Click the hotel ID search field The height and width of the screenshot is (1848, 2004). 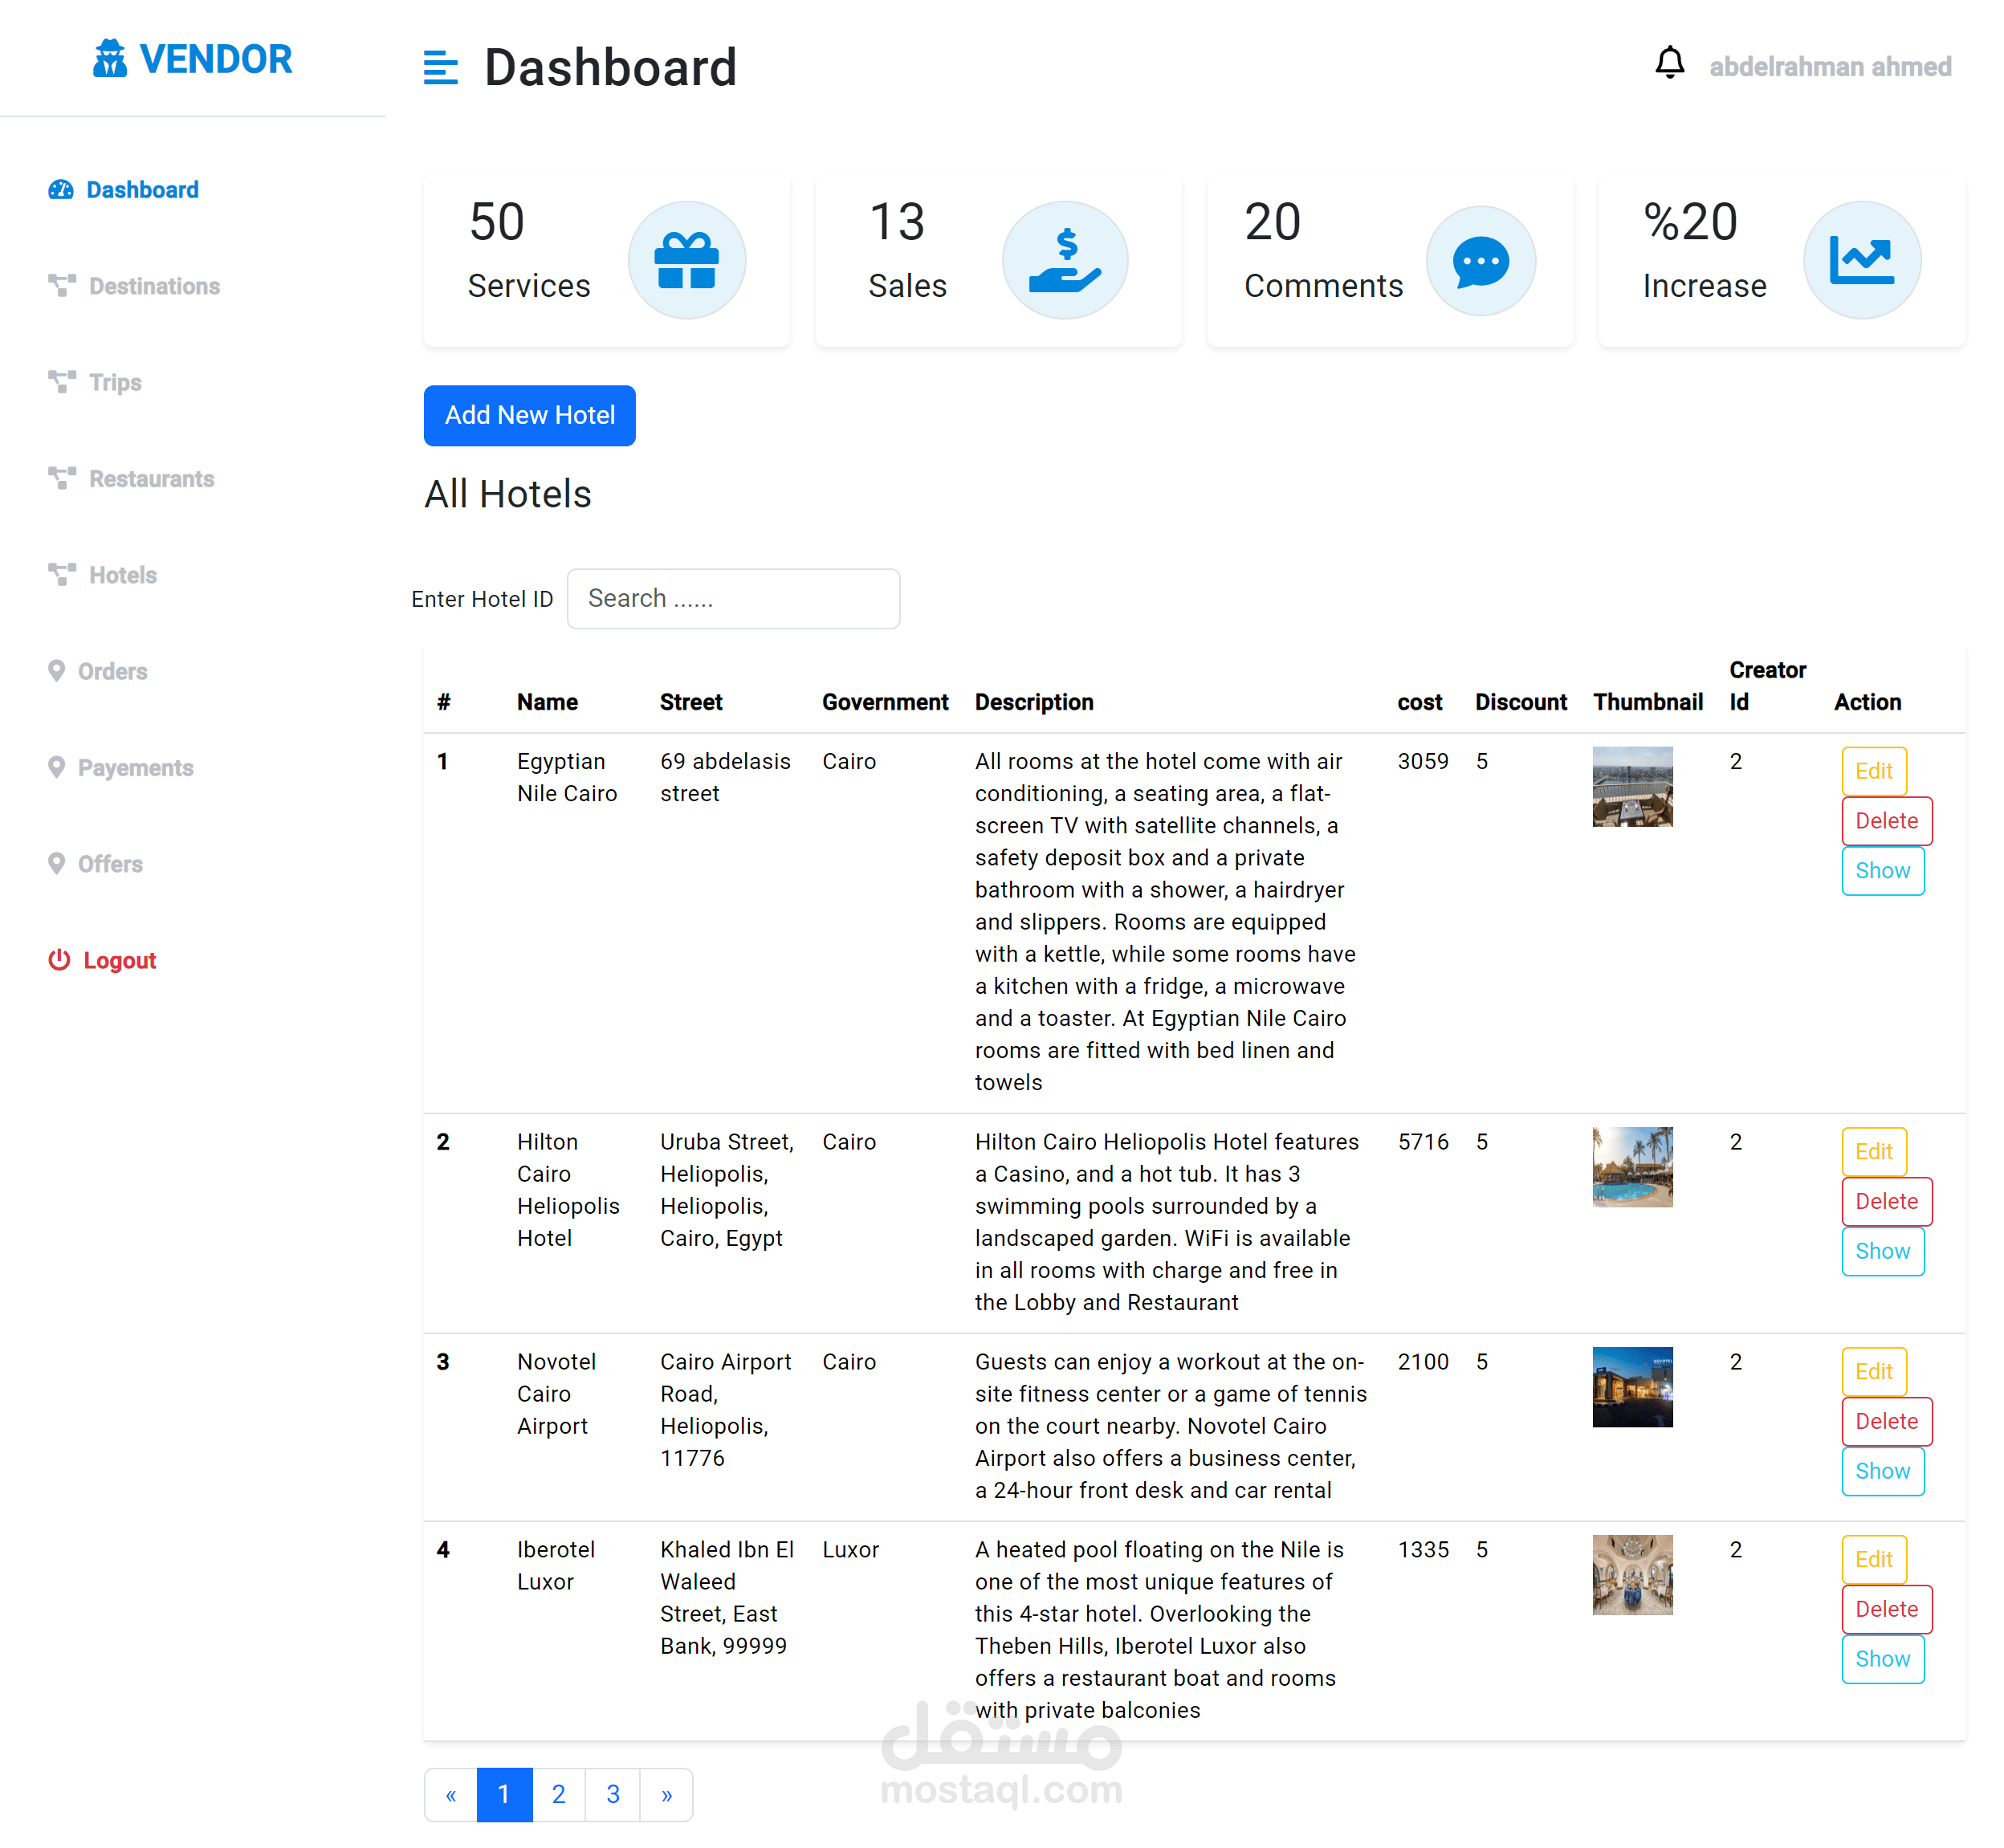click(733, 598)
